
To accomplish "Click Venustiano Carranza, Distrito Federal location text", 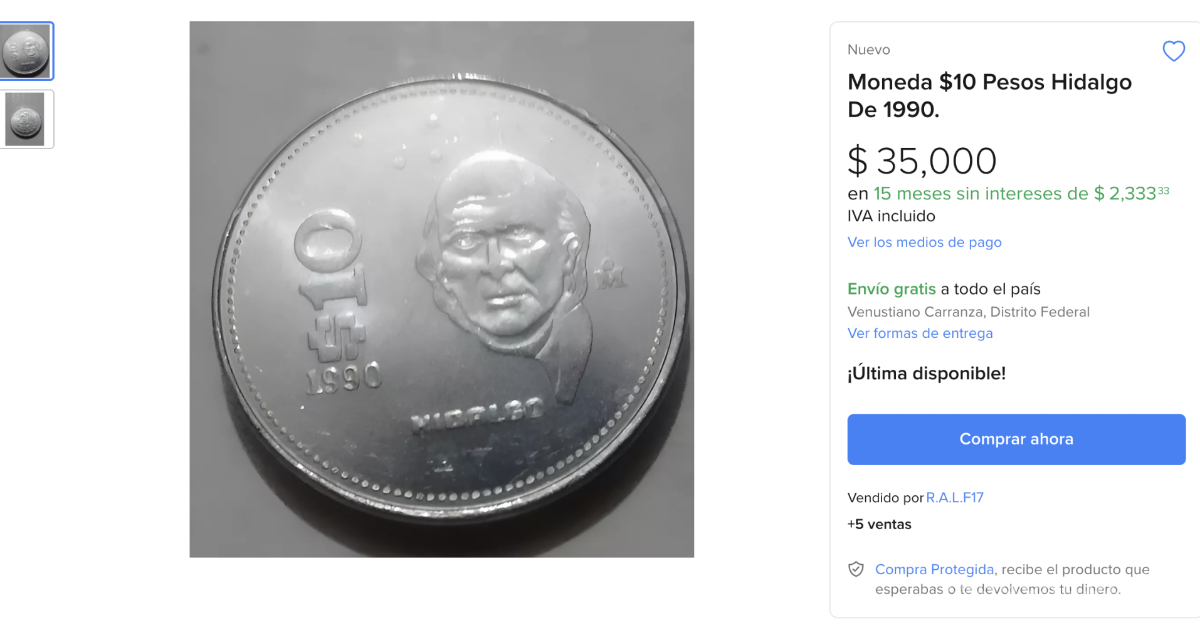I will point(968,312).
